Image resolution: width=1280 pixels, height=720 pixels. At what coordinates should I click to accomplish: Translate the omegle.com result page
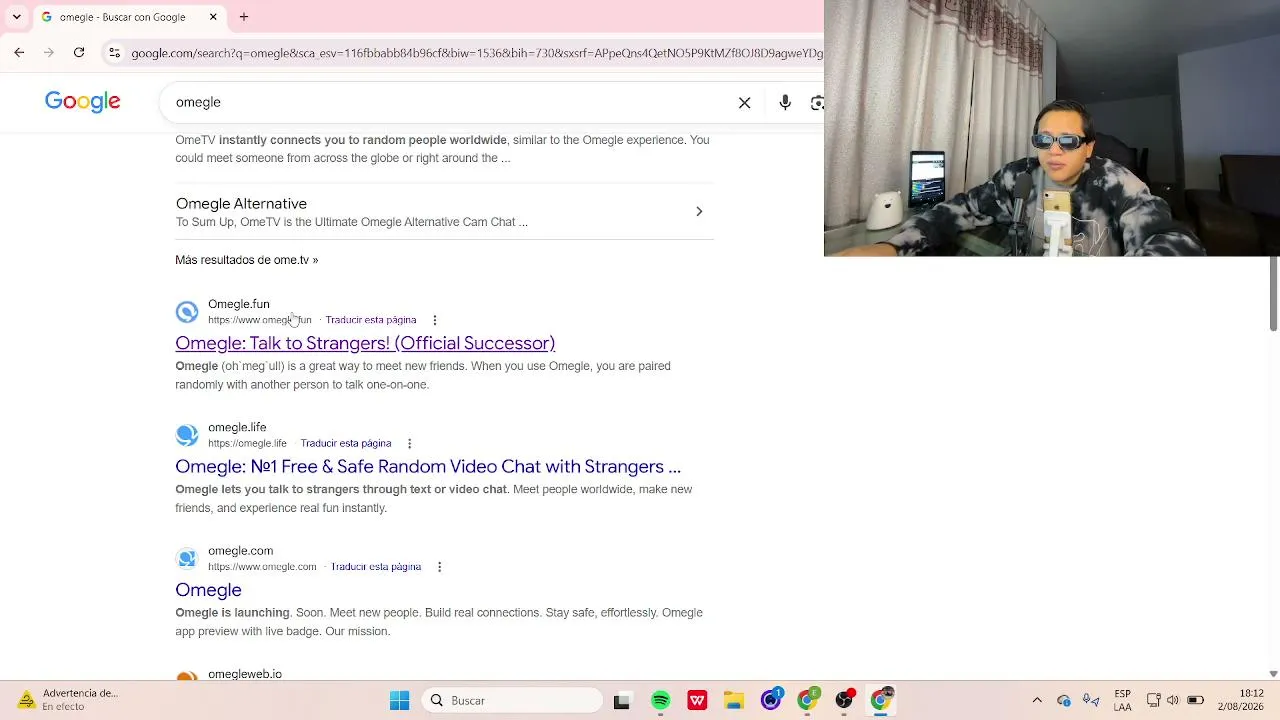(376, 566)
